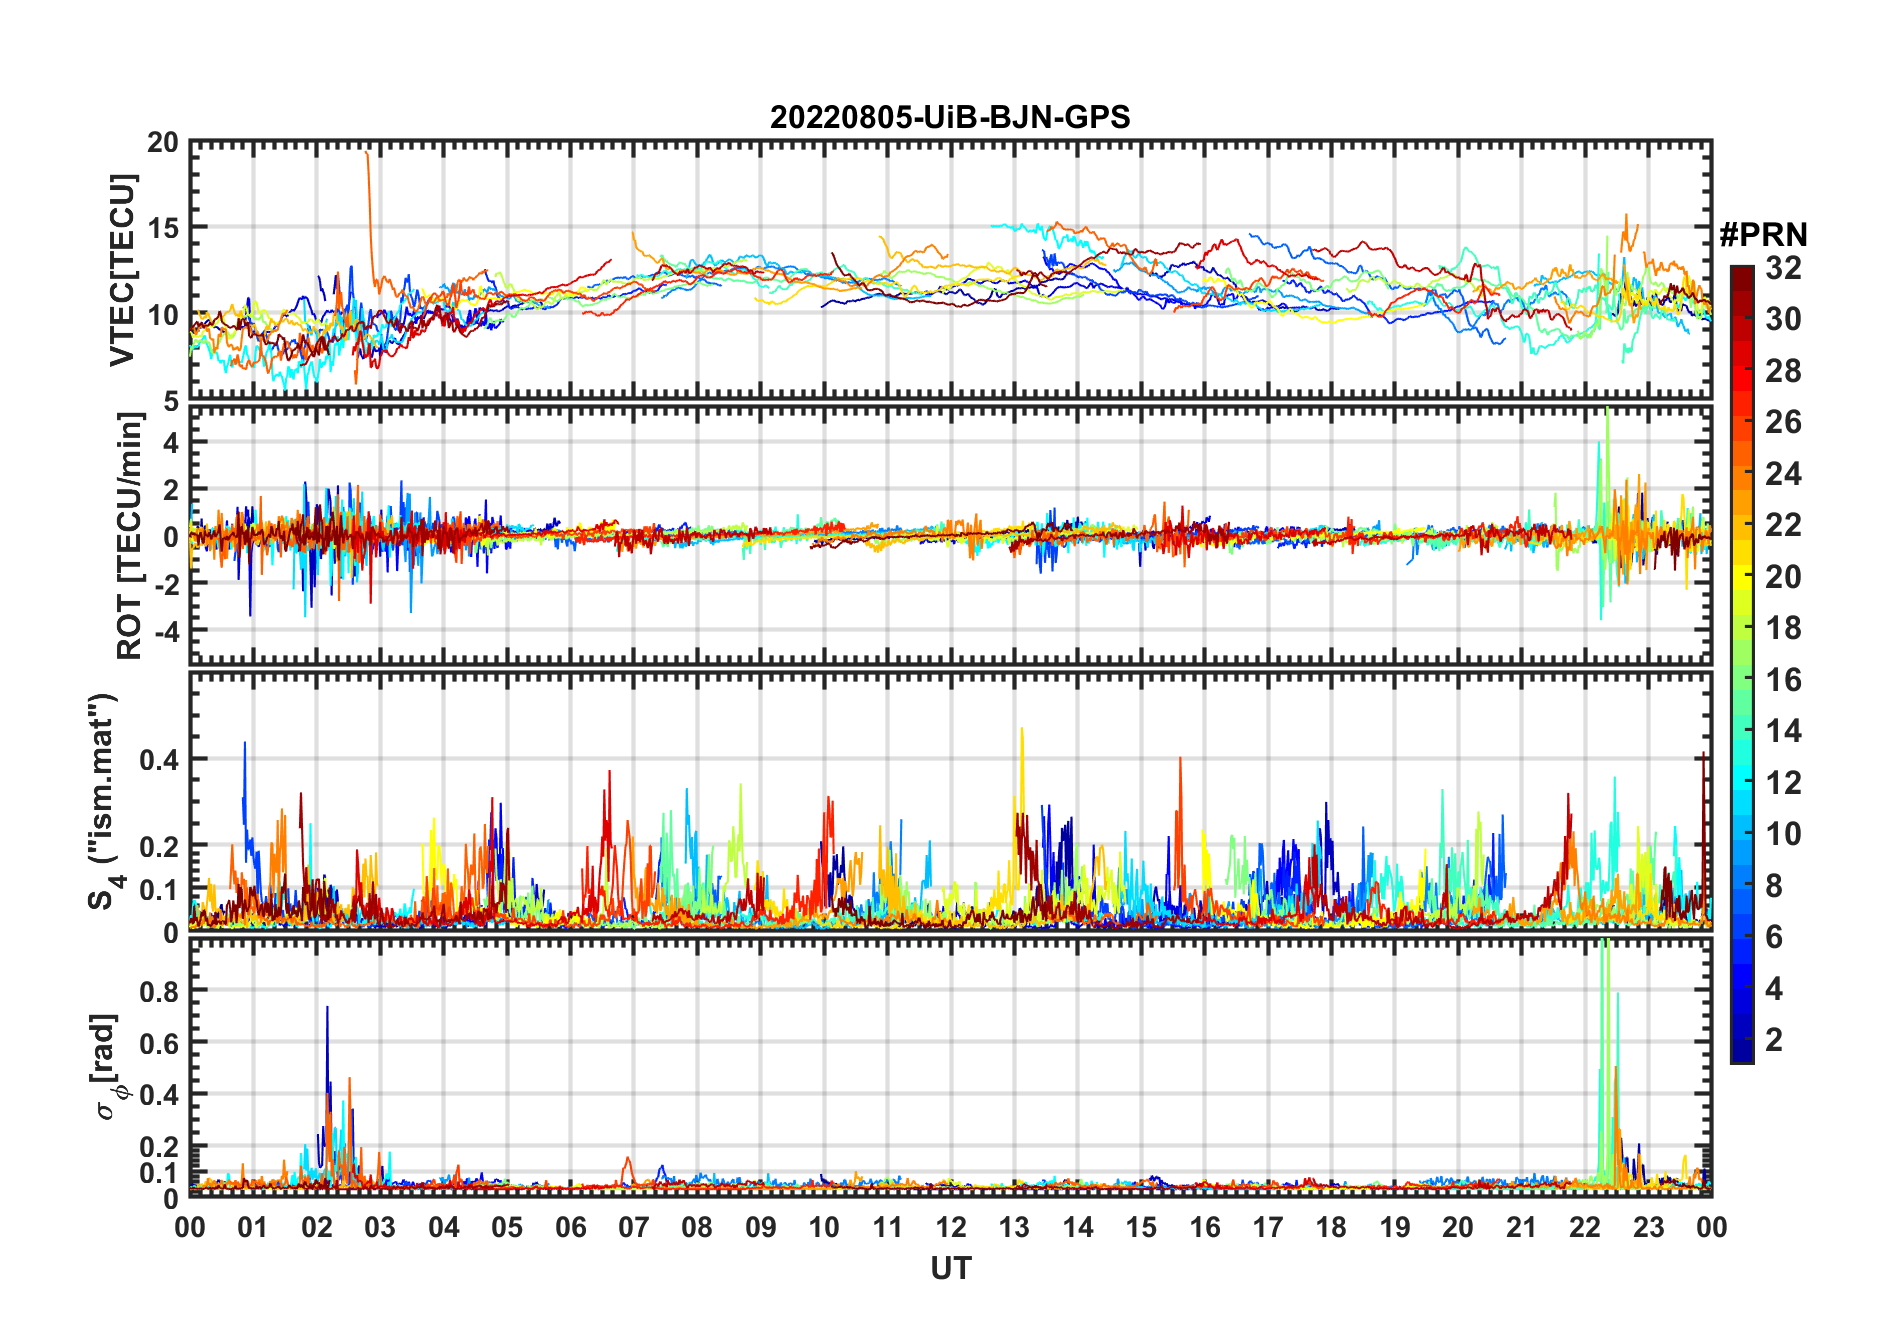This screenshot has height=1330, width=1902.
Task: Select the #PRN colorbar title
Action: (1763, 235)
